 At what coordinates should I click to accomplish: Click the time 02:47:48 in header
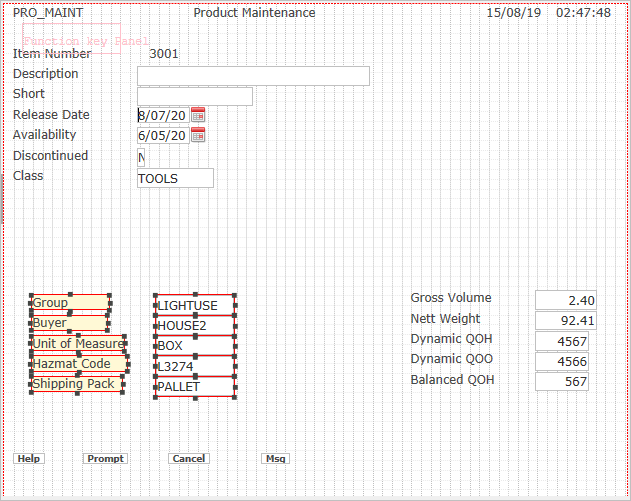(x=584, y=12)
